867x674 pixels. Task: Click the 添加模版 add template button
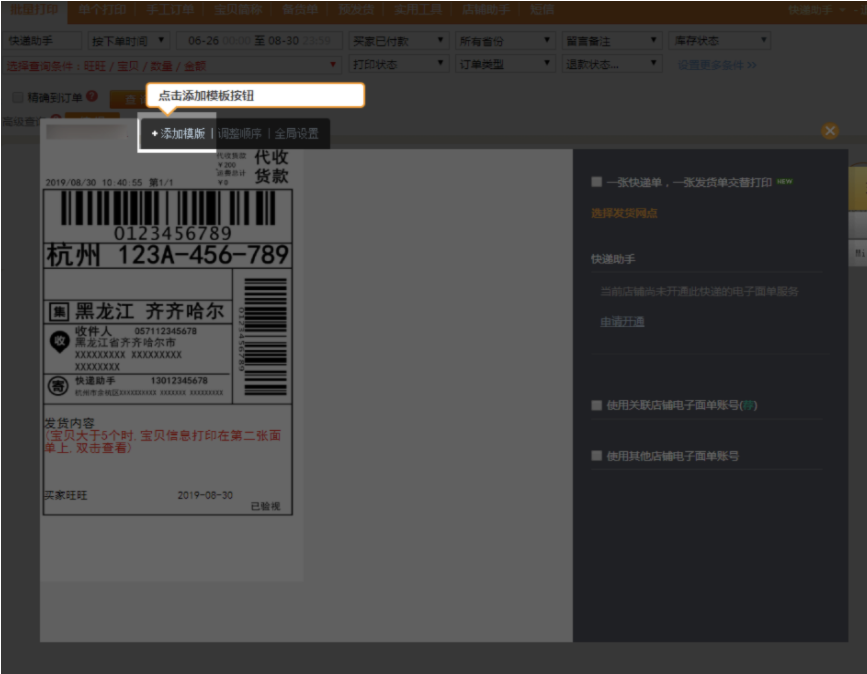pos(178,134)
